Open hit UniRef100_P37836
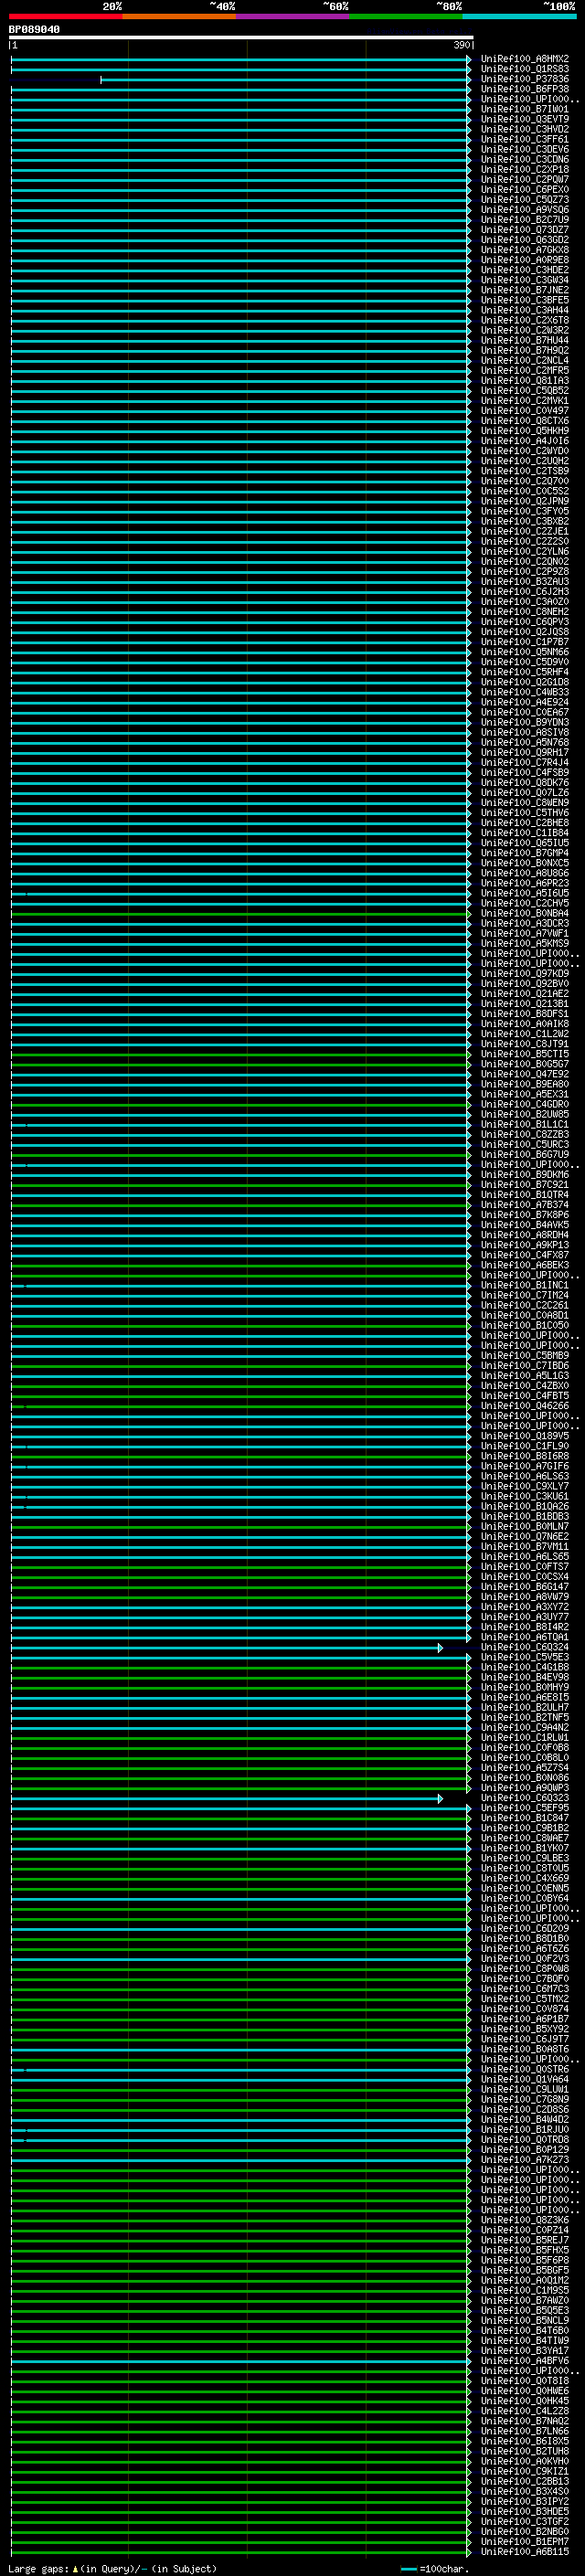This screenshot has height=2576, width=585. click(x=524, y=79)
